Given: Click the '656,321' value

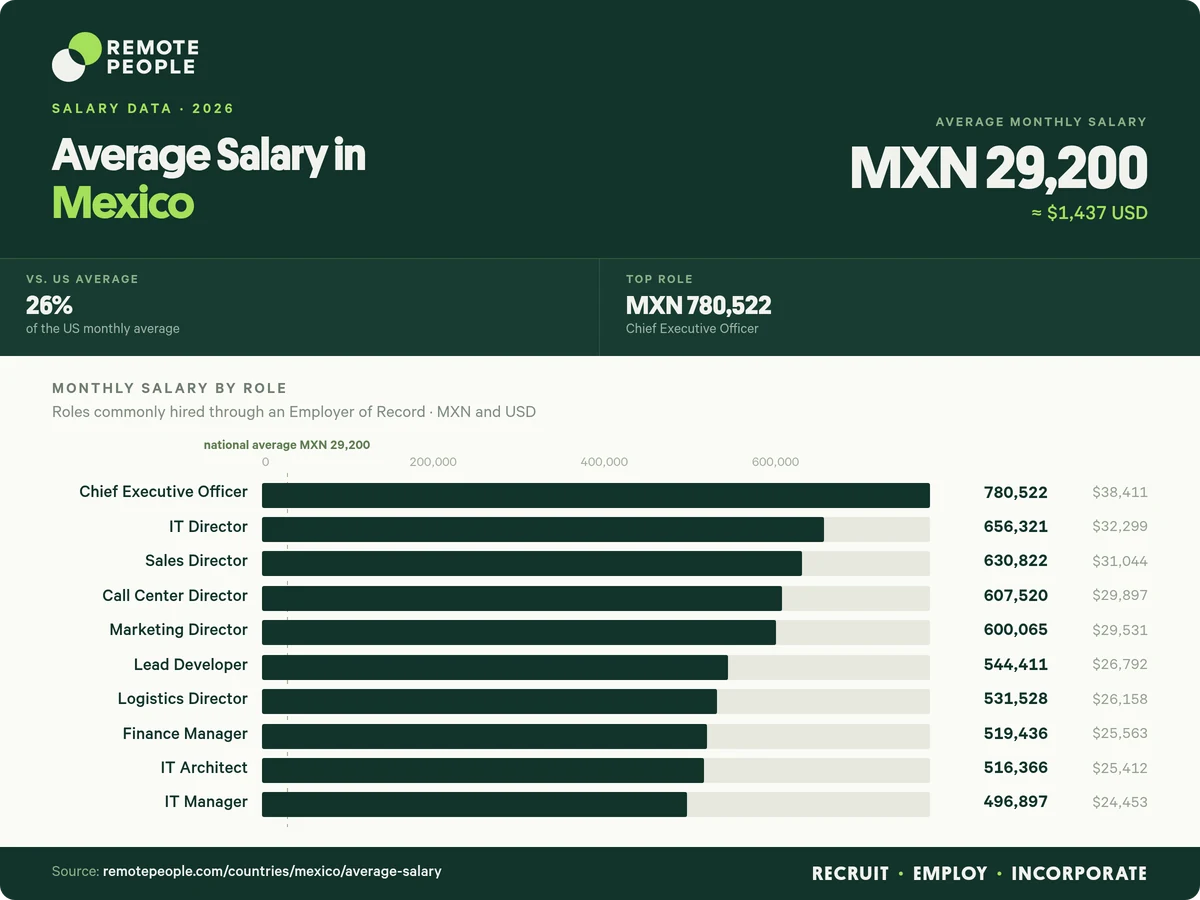Looking at the screenshot, I should click(1016, 526).
